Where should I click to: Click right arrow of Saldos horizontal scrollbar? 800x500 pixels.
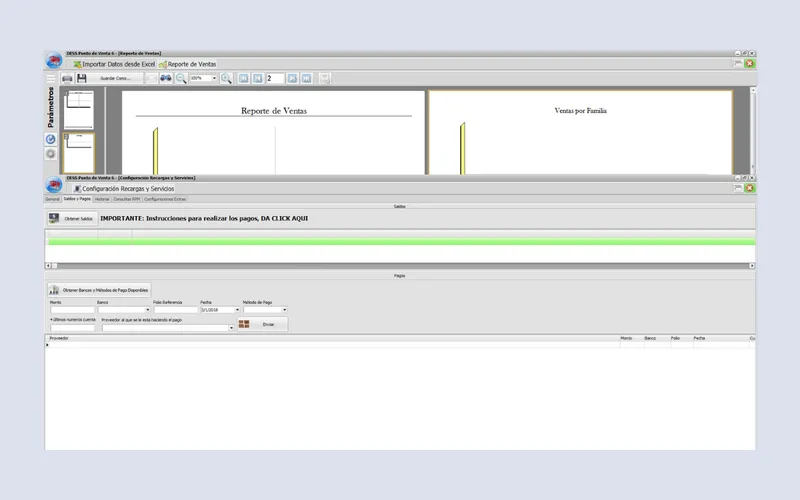(752, 266)
